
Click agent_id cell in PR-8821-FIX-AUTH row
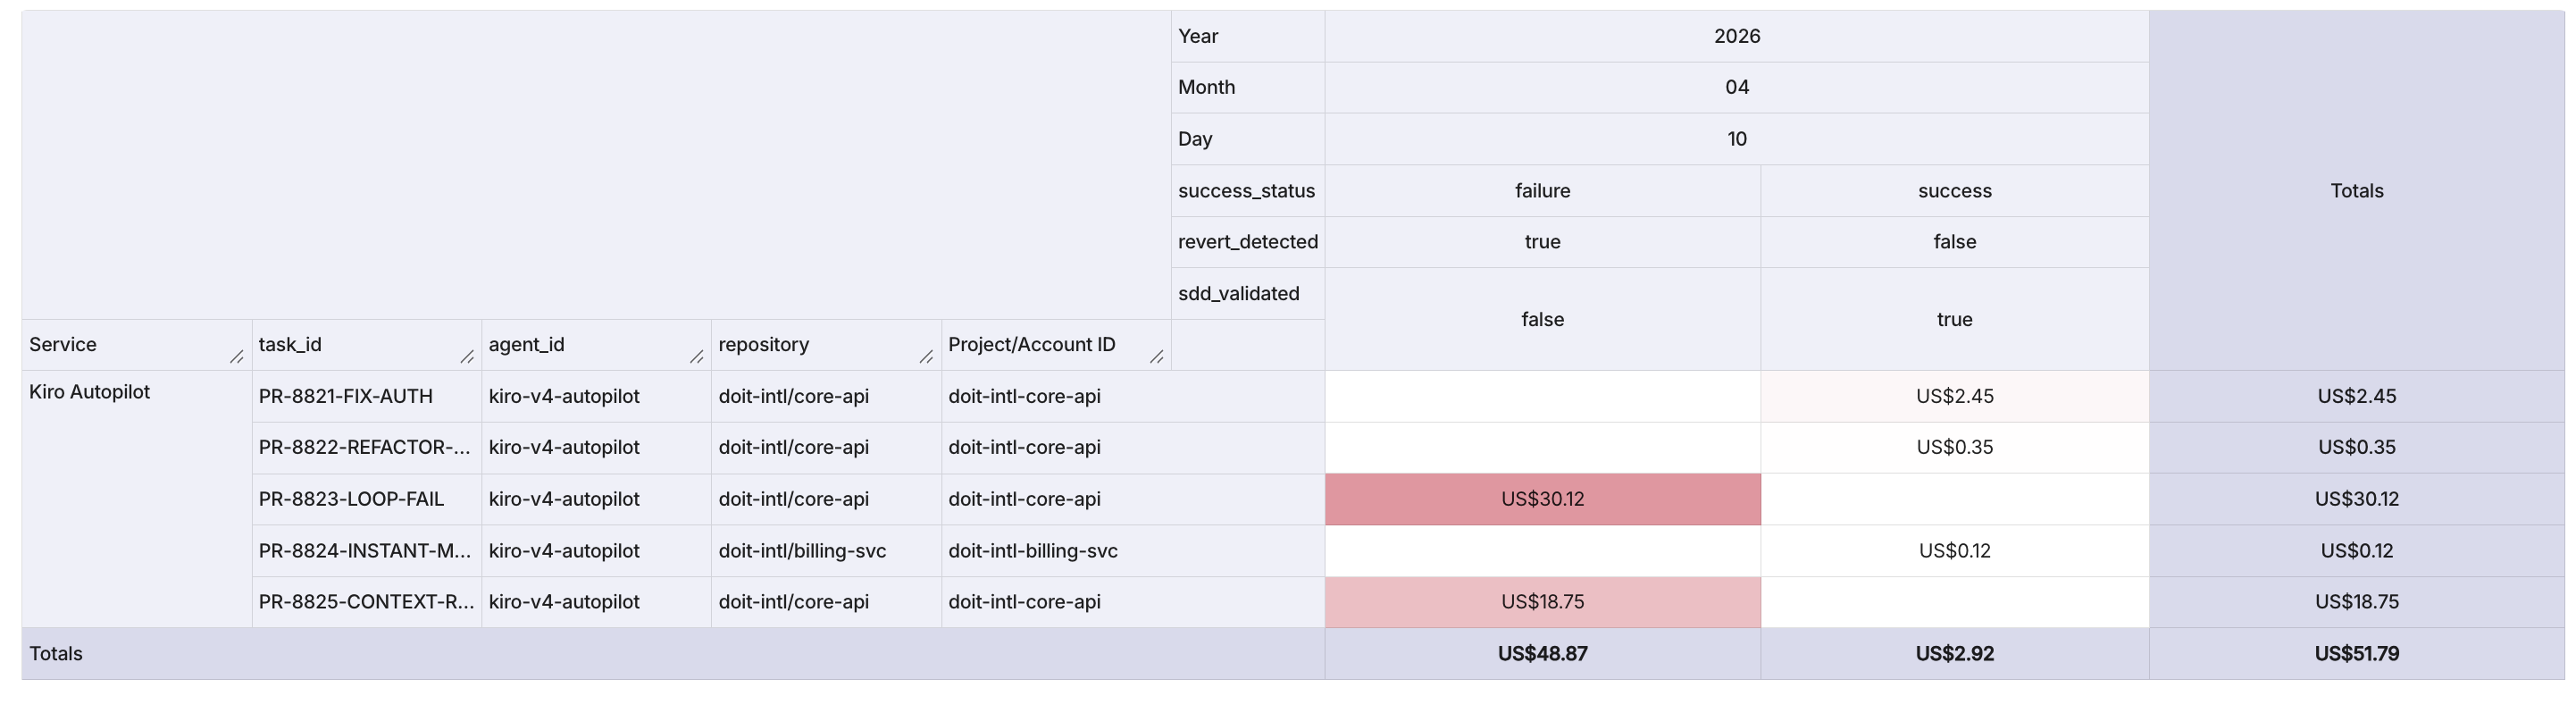pyautogui.click(x=597, y=396)
